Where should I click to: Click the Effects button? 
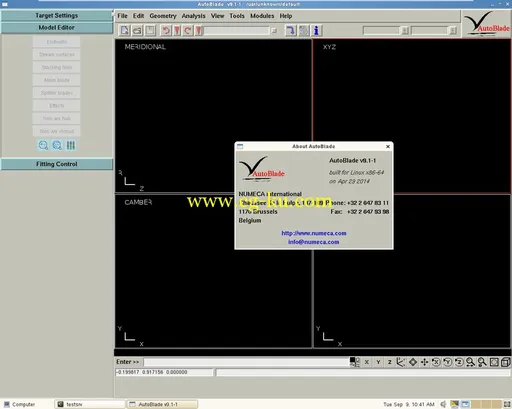point(57,106)
